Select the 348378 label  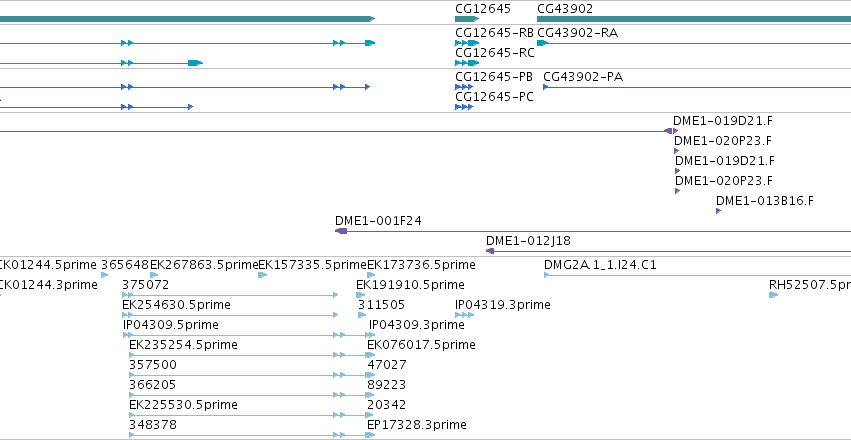click(x=153, y=424)
